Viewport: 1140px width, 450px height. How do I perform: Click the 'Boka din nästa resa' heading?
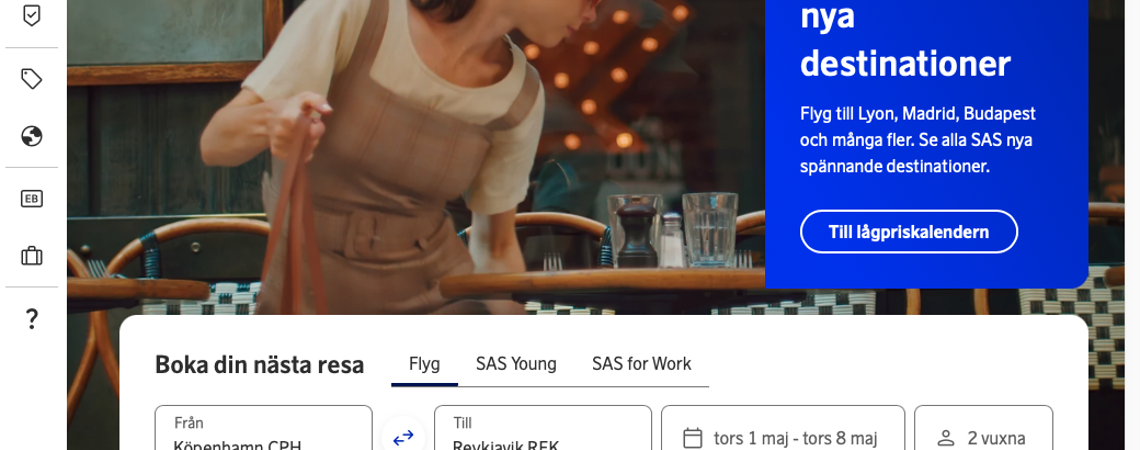pyautogui.click(x=260, y=364)
